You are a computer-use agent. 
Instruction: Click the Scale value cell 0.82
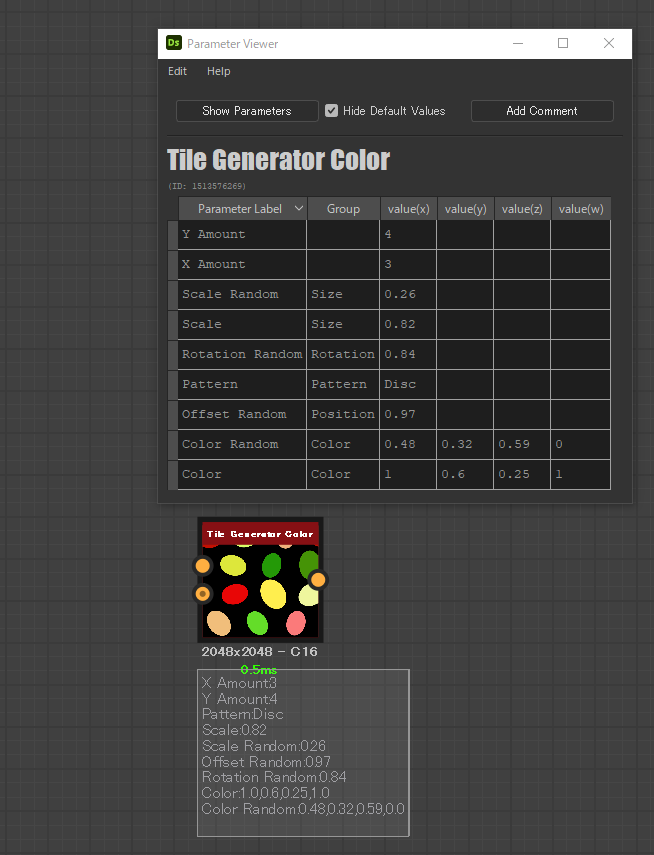(407, 324)
